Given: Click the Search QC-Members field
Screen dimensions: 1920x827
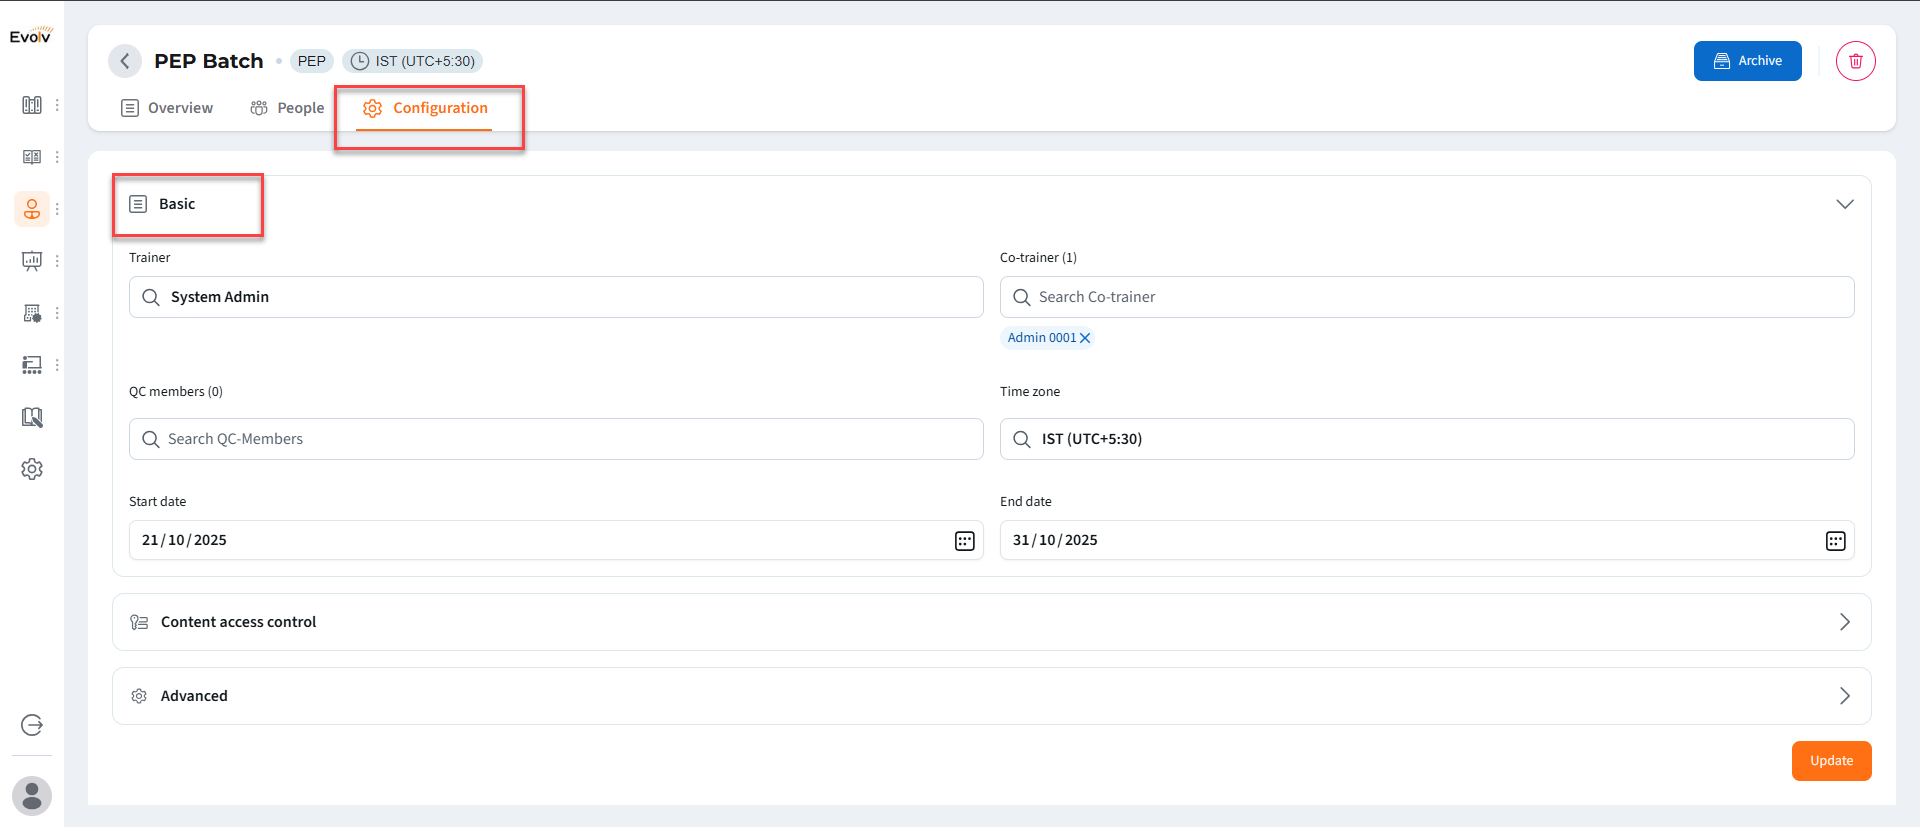Looking at the screenshot, I should (x=556, y=439).
